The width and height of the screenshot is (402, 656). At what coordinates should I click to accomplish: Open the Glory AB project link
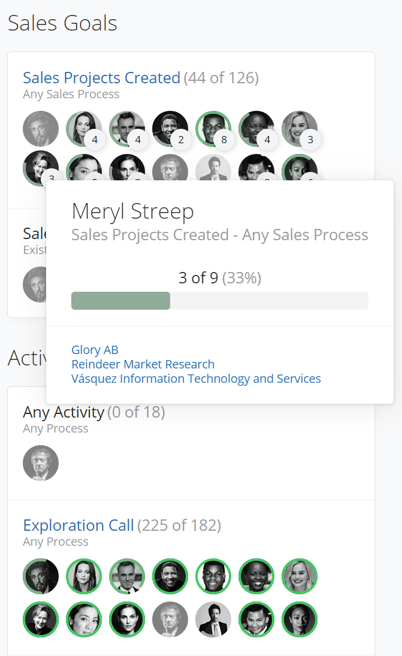[x=95, y=349]
